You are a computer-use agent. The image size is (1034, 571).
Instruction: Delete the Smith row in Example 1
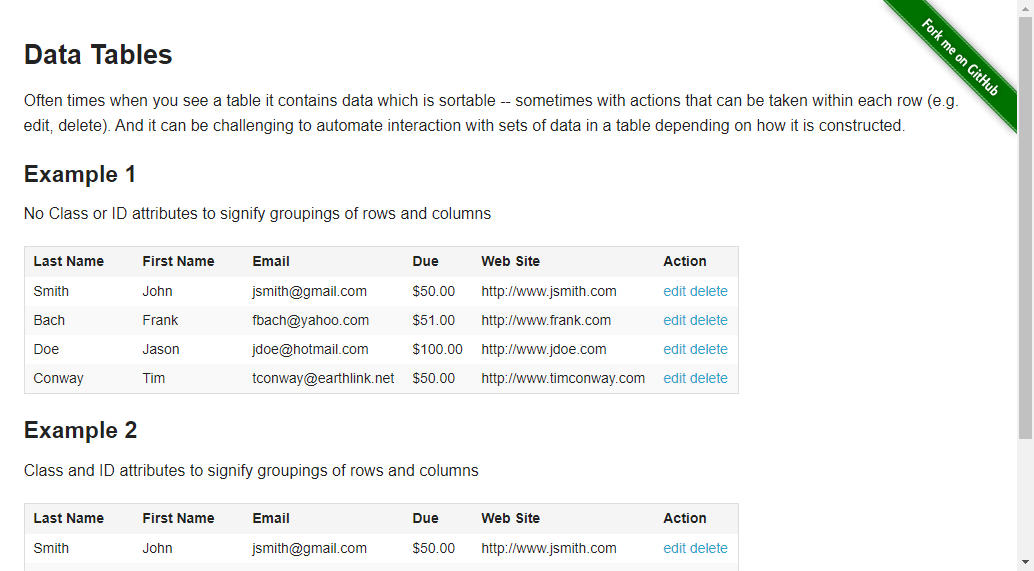click(x=709, y=291)
